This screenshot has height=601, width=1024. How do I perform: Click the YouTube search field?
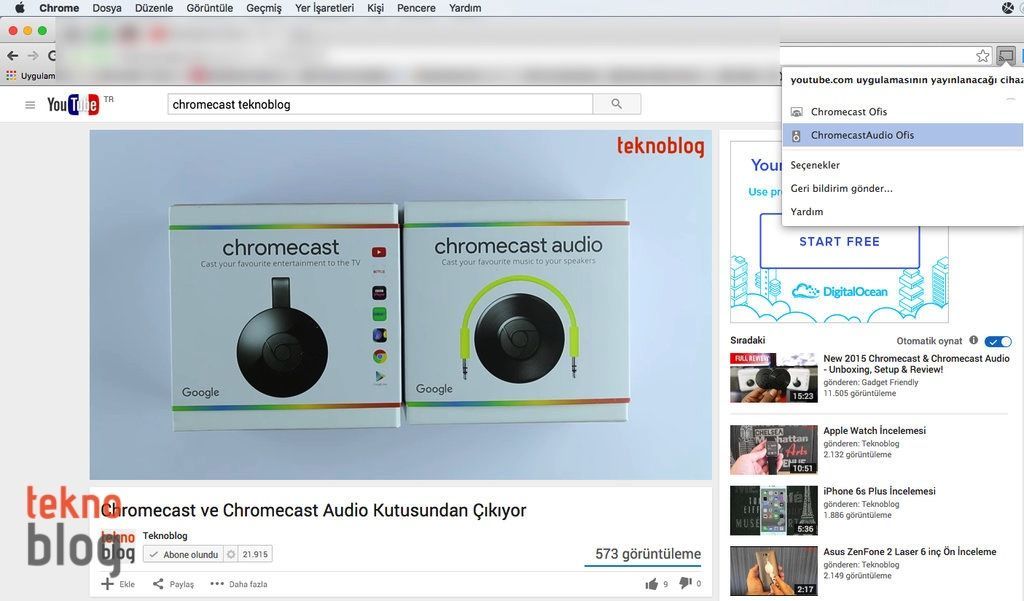380,105
